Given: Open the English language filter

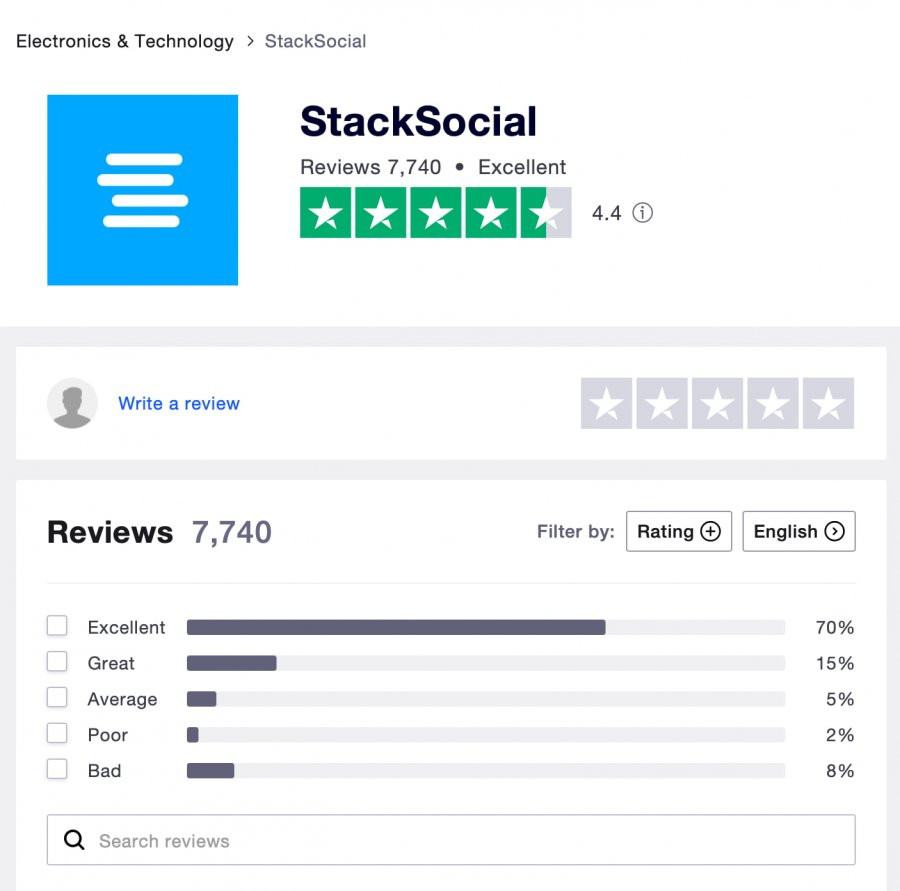Looking at the screenshot, I should point(799,531).
